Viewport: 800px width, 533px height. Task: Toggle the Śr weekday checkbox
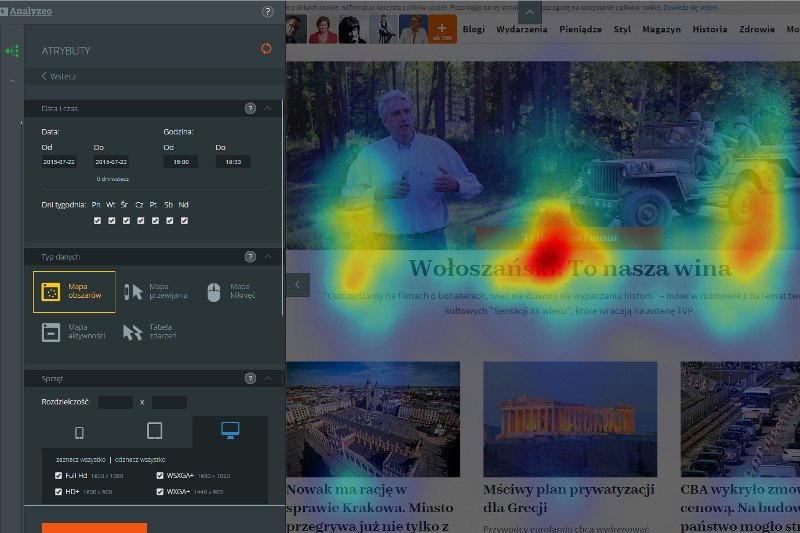click(126, 220)
